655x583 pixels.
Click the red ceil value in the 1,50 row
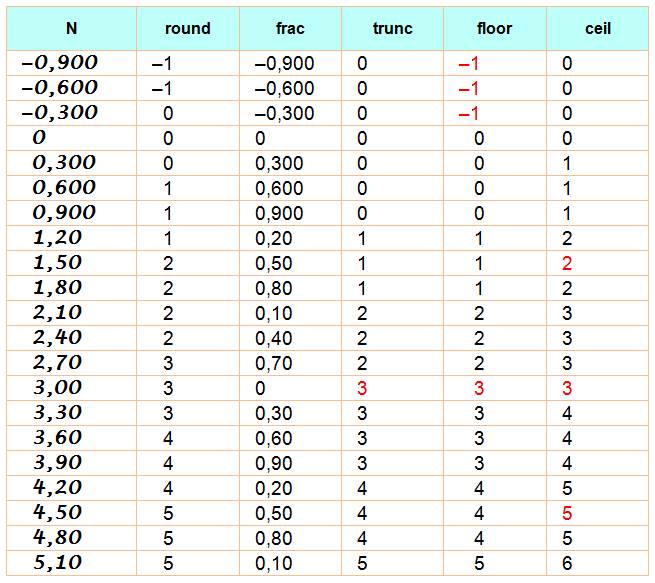567,263
